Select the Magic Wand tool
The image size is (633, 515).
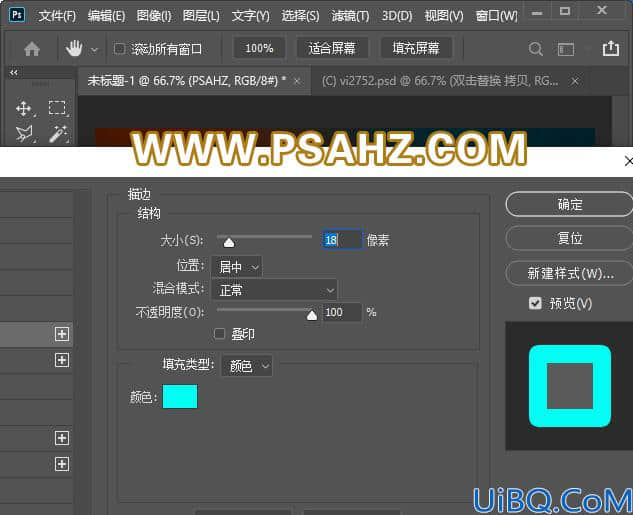[x=58, y=134]
